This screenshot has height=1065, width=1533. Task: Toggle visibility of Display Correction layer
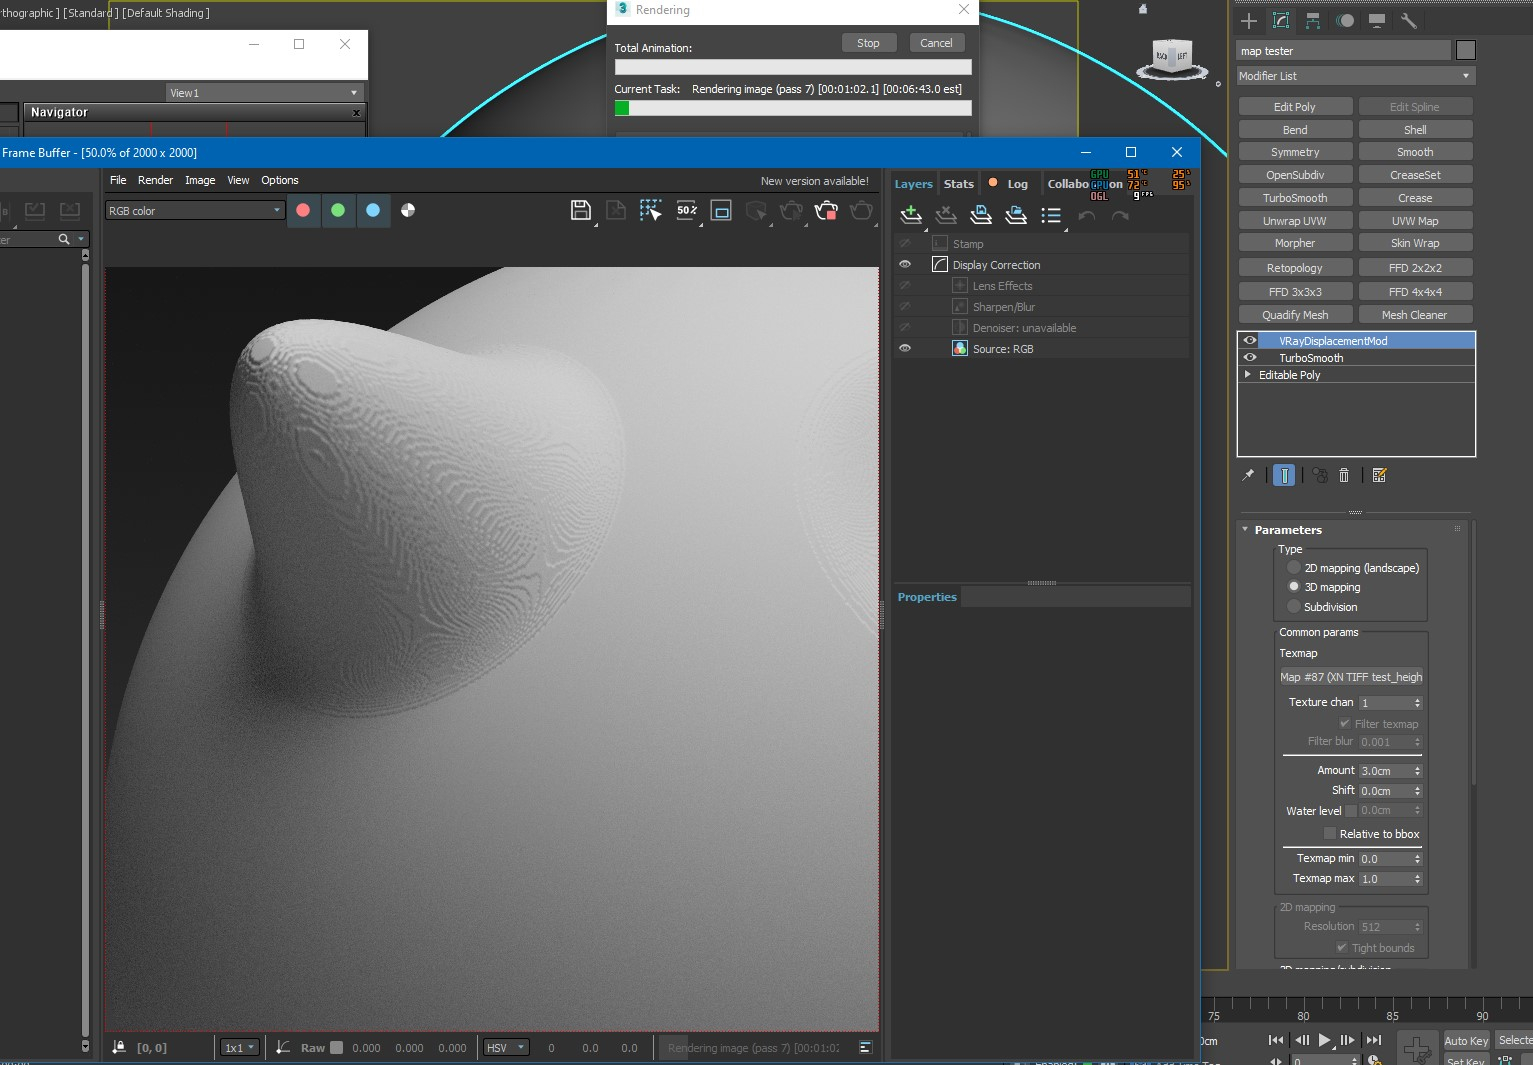905,265
